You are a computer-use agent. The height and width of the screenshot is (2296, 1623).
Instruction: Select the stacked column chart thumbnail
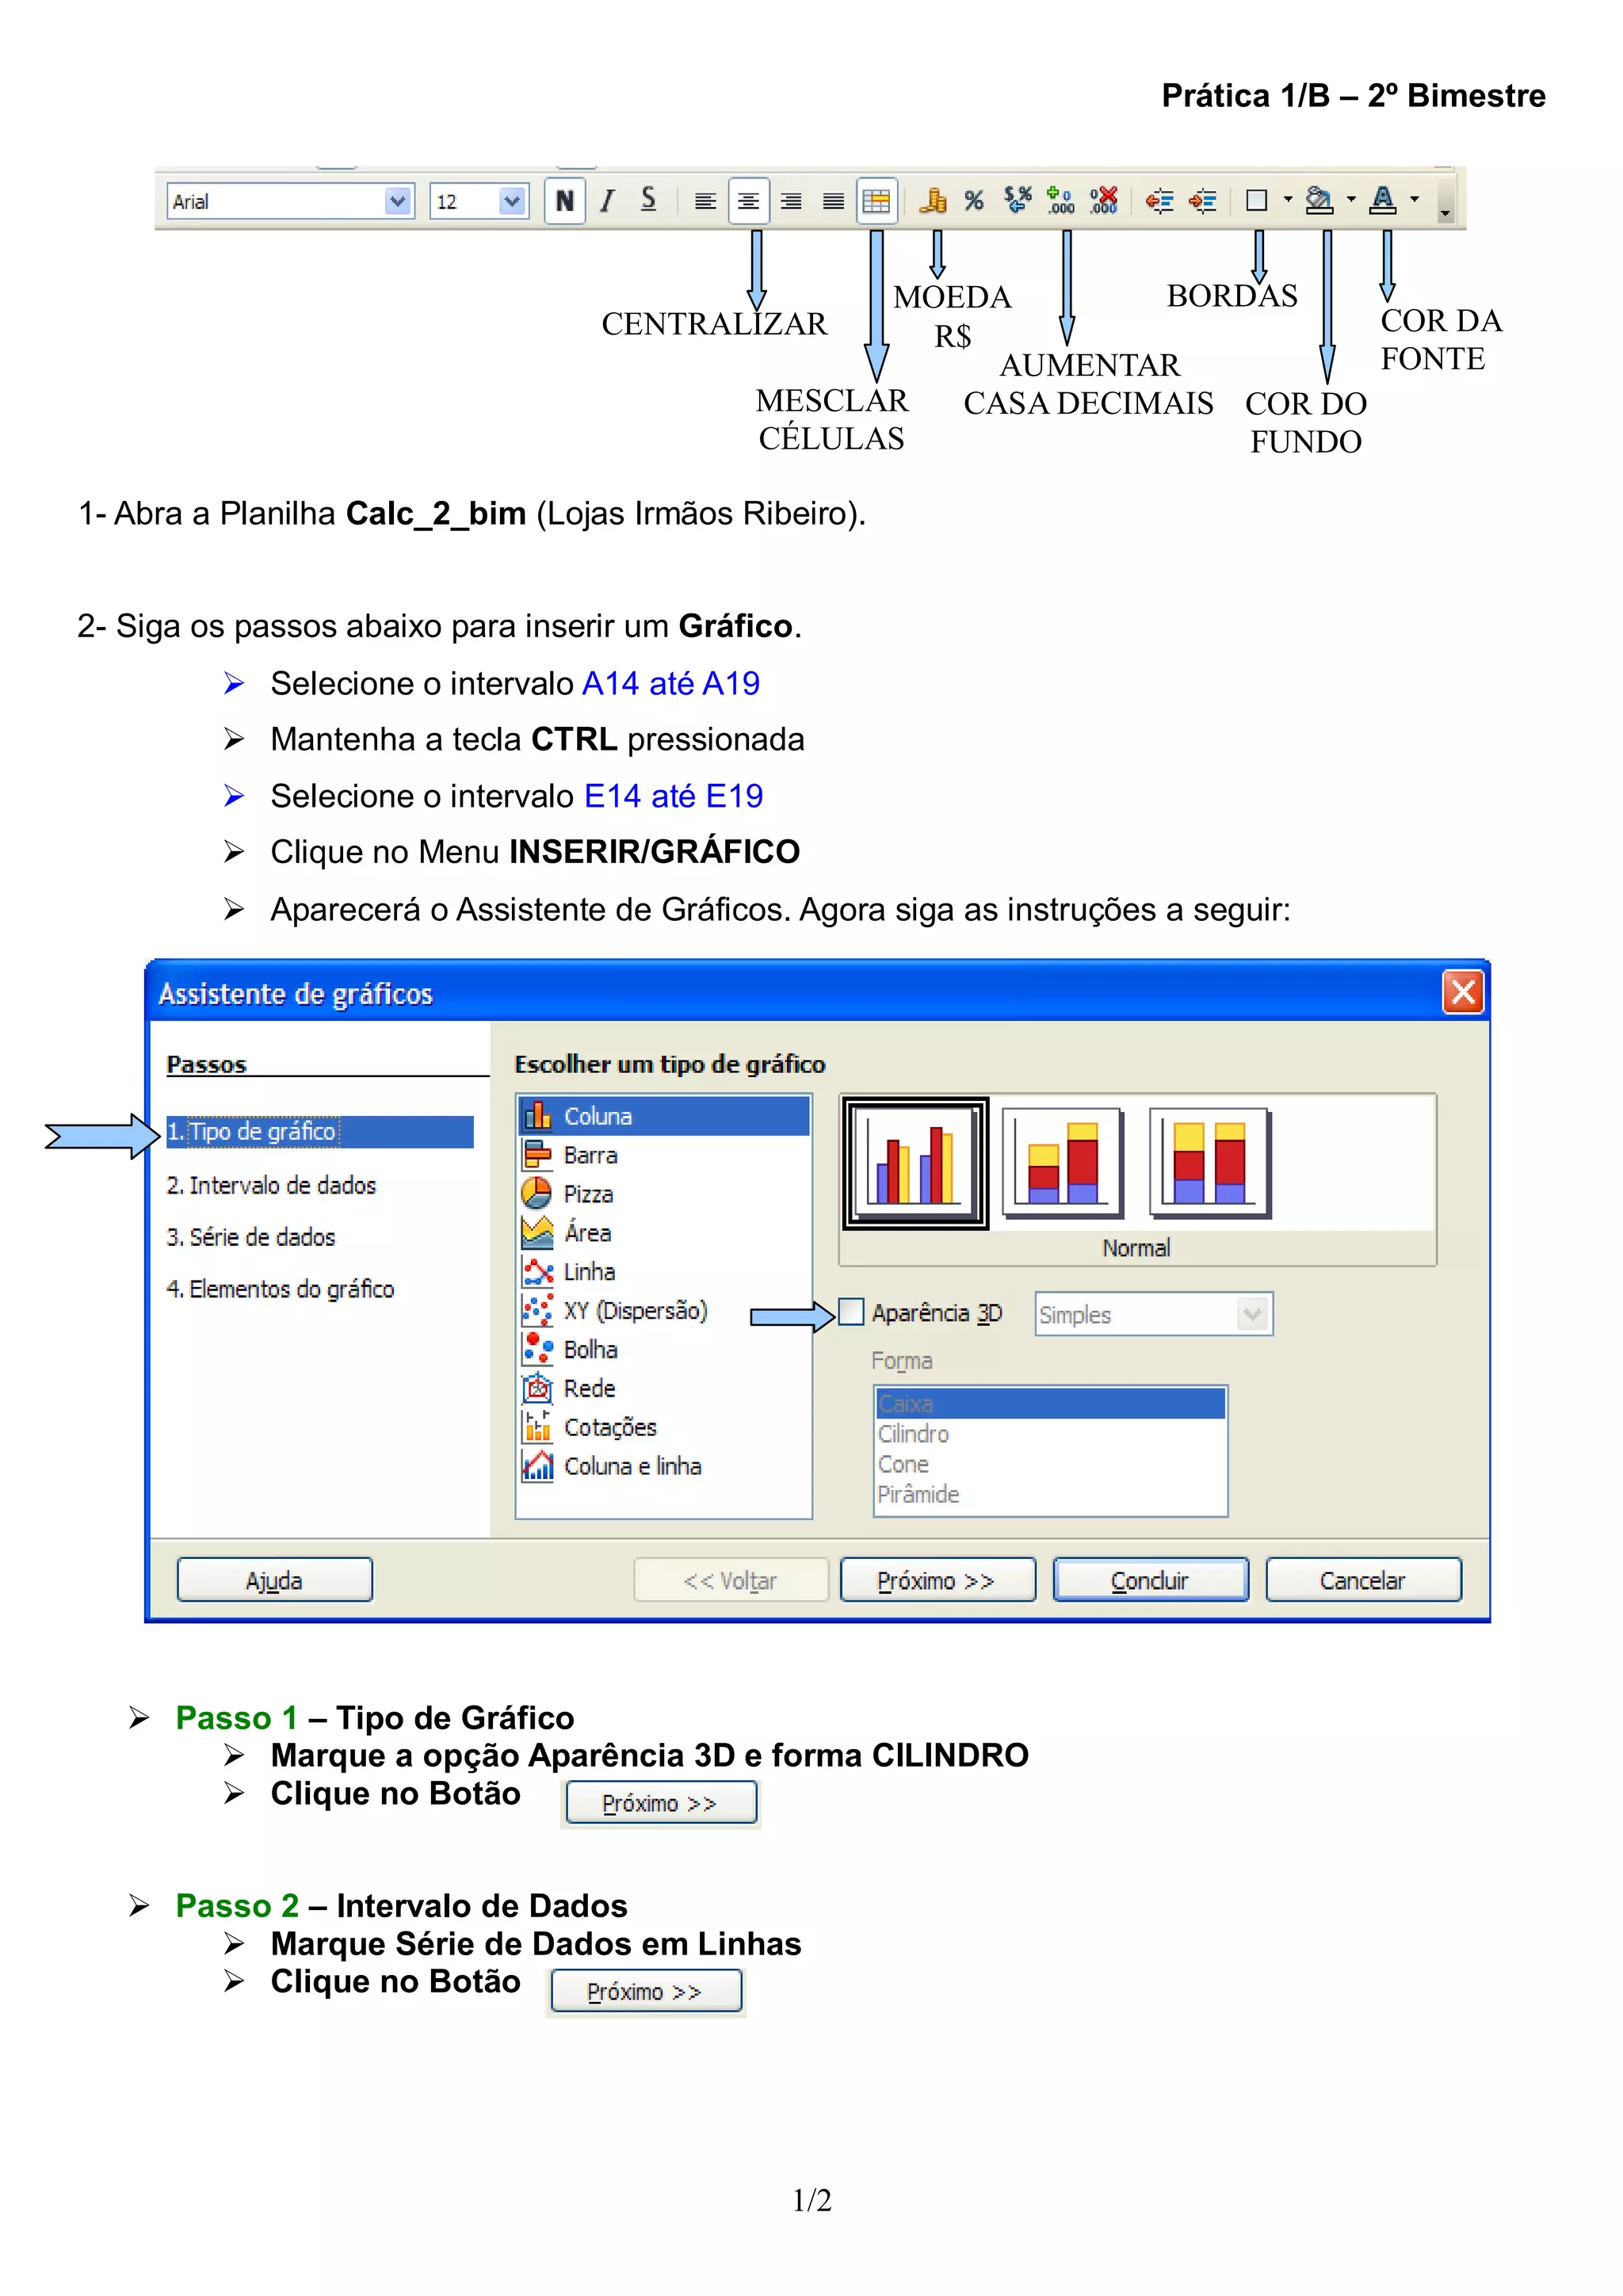coord(1062,1163)
